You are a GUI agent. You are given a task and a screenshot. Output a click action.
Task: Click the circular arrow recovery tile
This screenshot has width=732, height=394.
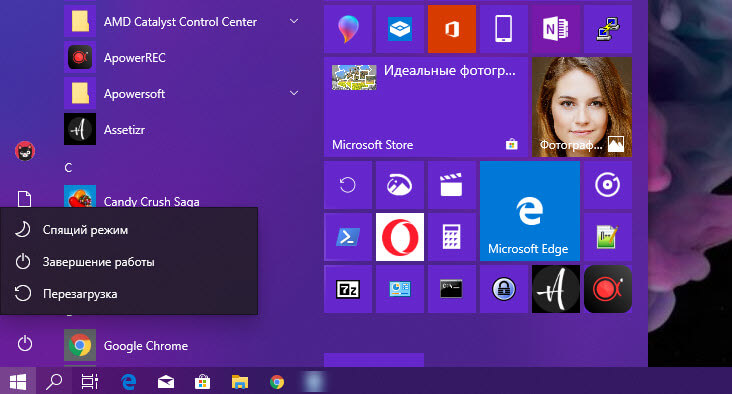[348, 185]
